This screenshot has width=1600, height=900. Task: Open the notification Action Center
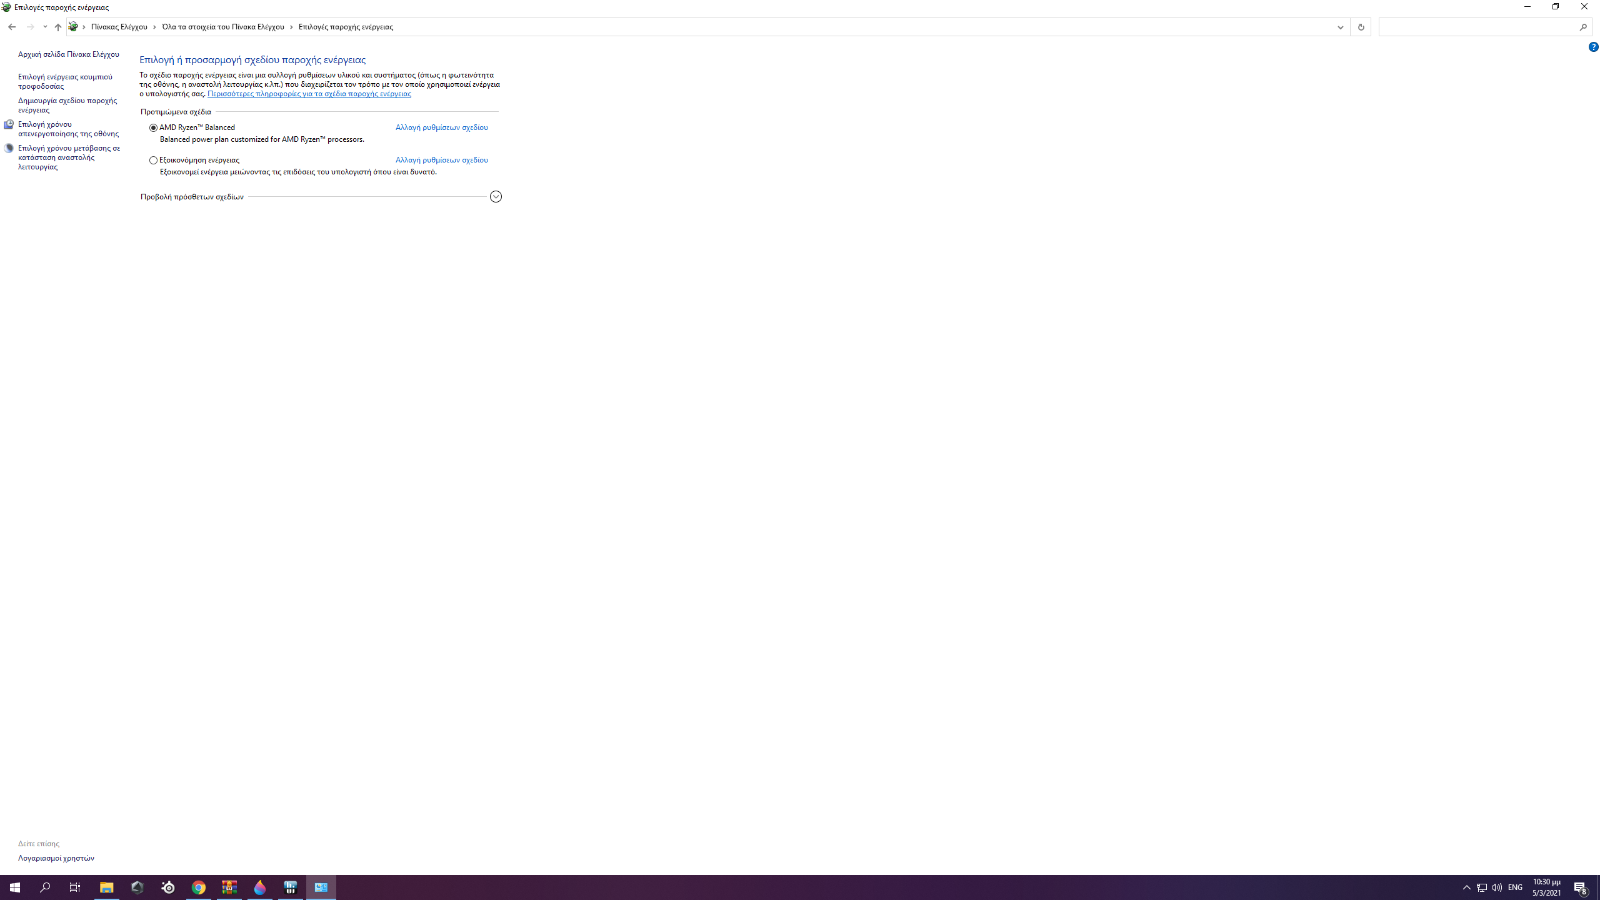[1580, 887]
